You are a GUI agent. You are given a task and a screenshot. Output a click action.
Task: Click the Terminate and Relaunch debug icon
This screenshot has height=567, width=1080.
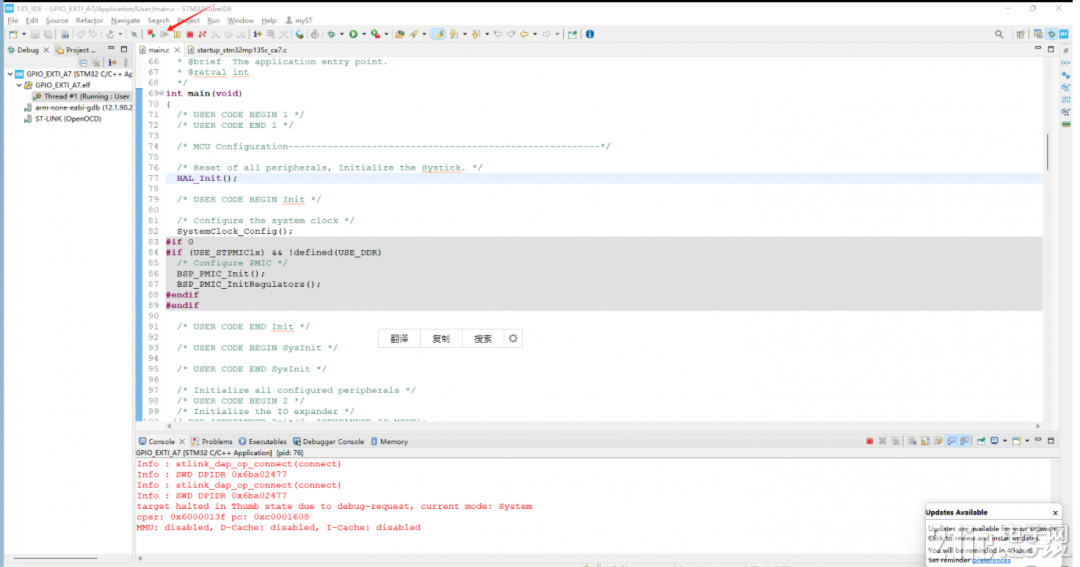[151, 34]
